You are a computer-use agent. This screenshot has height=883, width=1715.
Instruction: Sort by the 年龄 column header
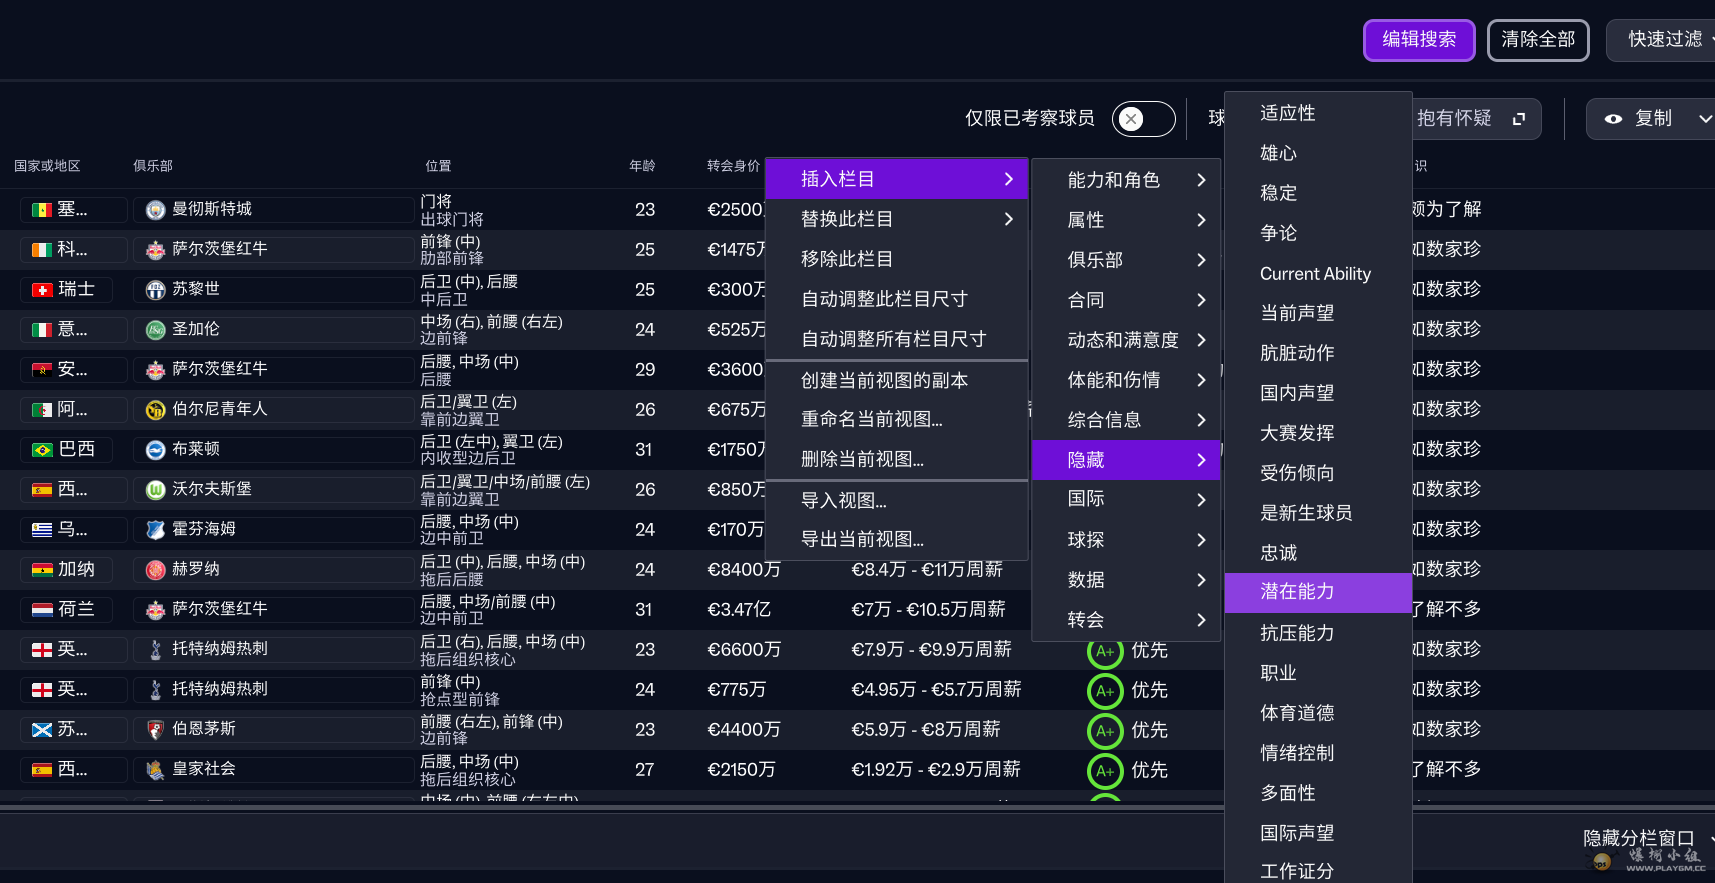point(642,166)
